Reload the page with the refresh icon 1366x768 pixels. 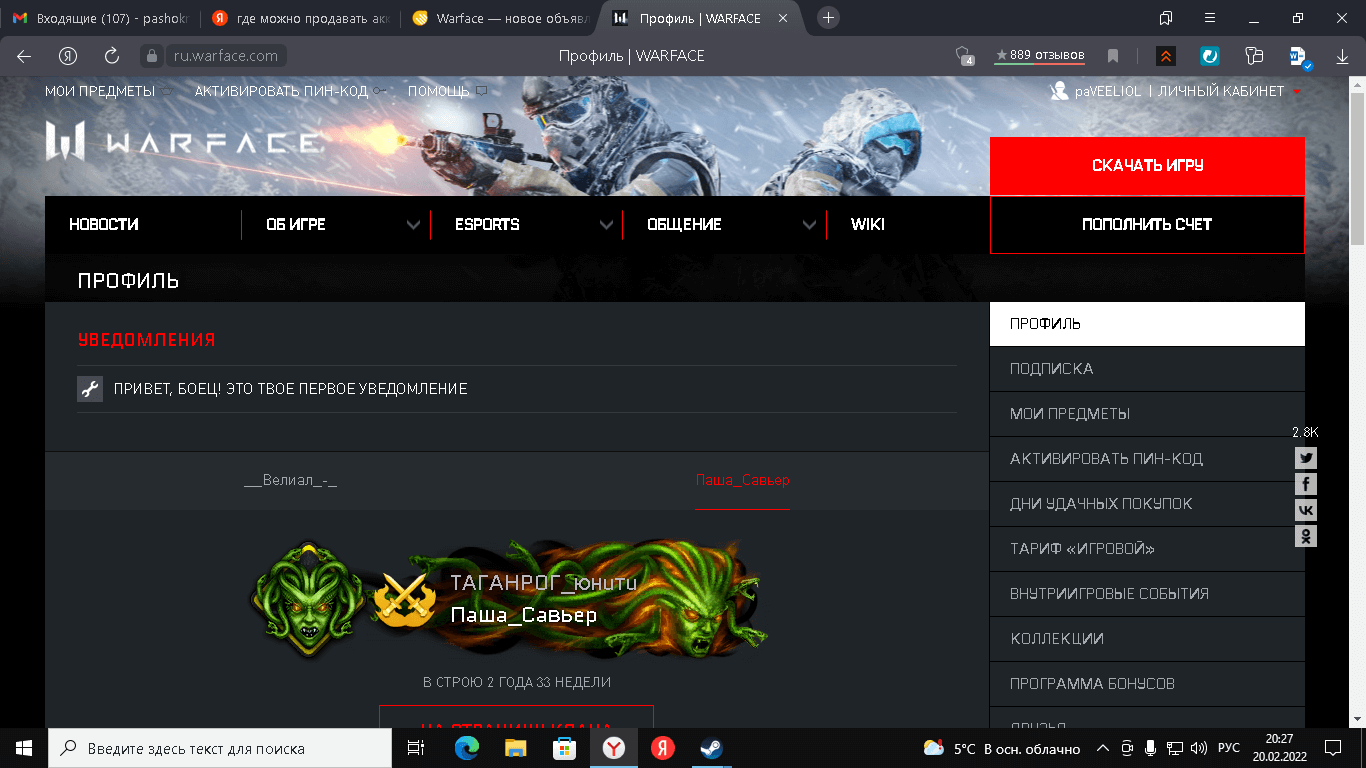112,56
